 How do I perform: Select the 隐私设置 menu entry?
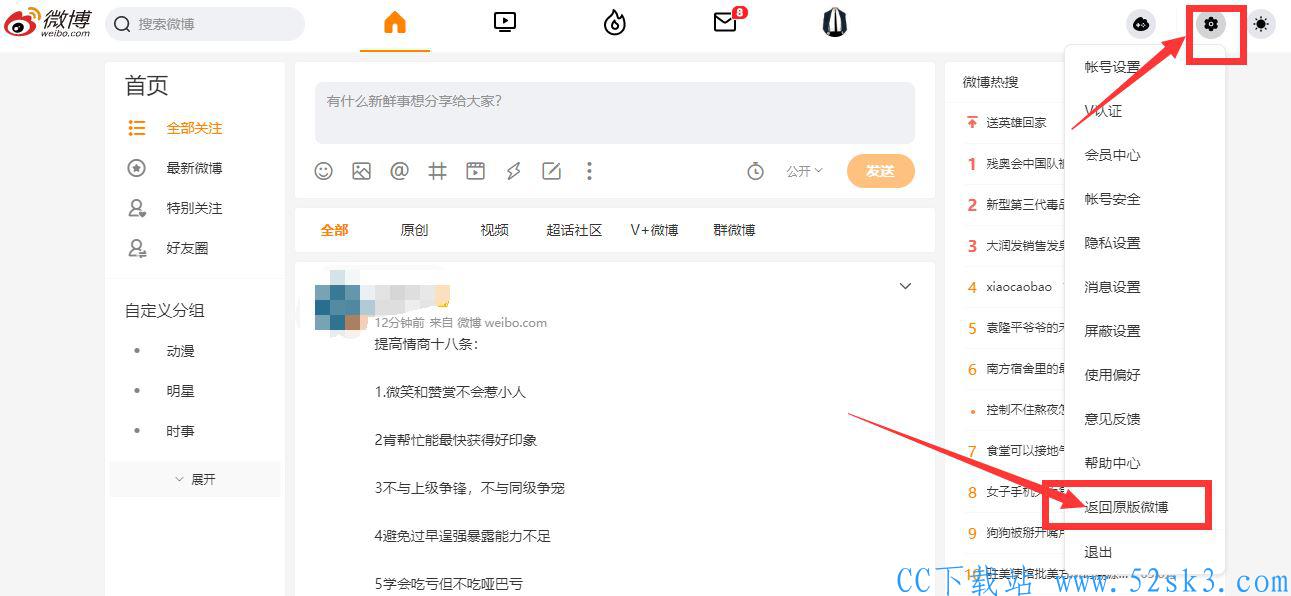(x=1112, y=243)
